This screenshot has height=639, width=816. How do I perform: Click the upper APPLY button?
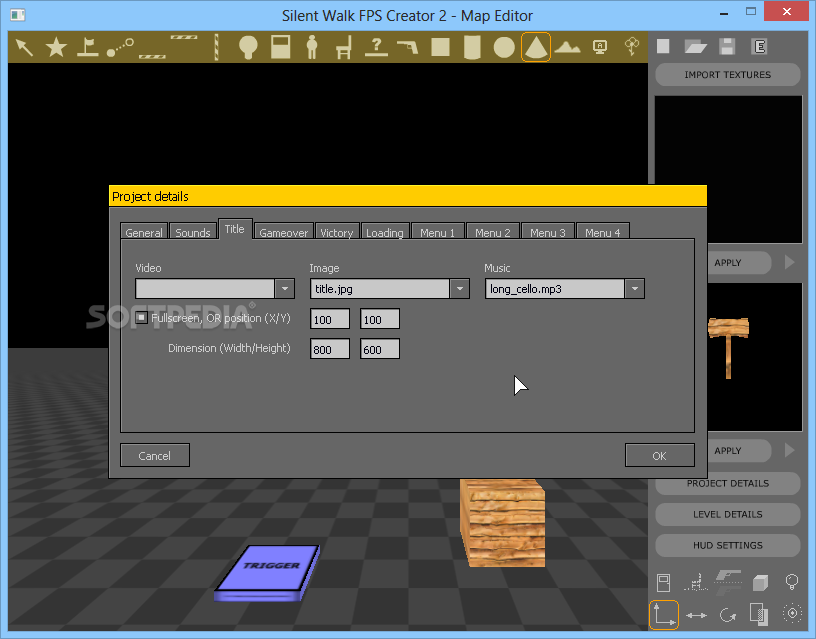tap(739, 262)
